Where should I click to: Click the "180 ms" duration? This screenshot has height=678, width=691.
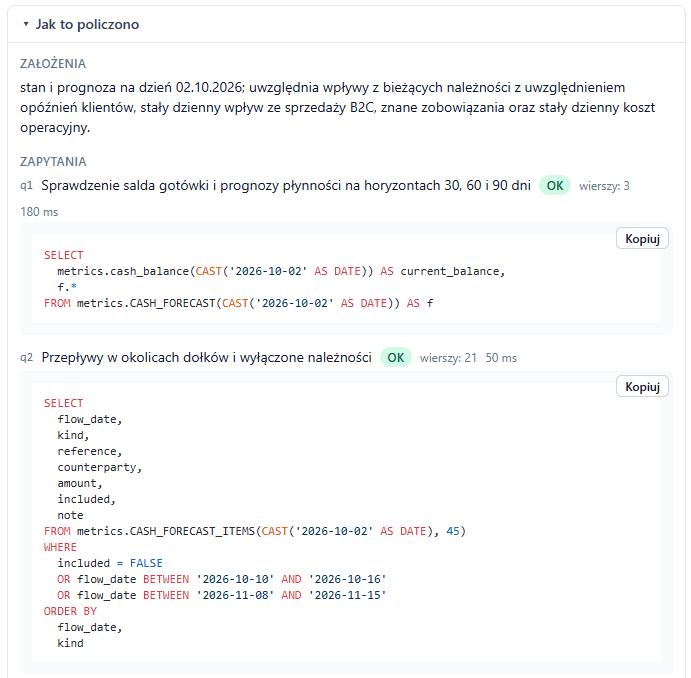click(39, 212)
